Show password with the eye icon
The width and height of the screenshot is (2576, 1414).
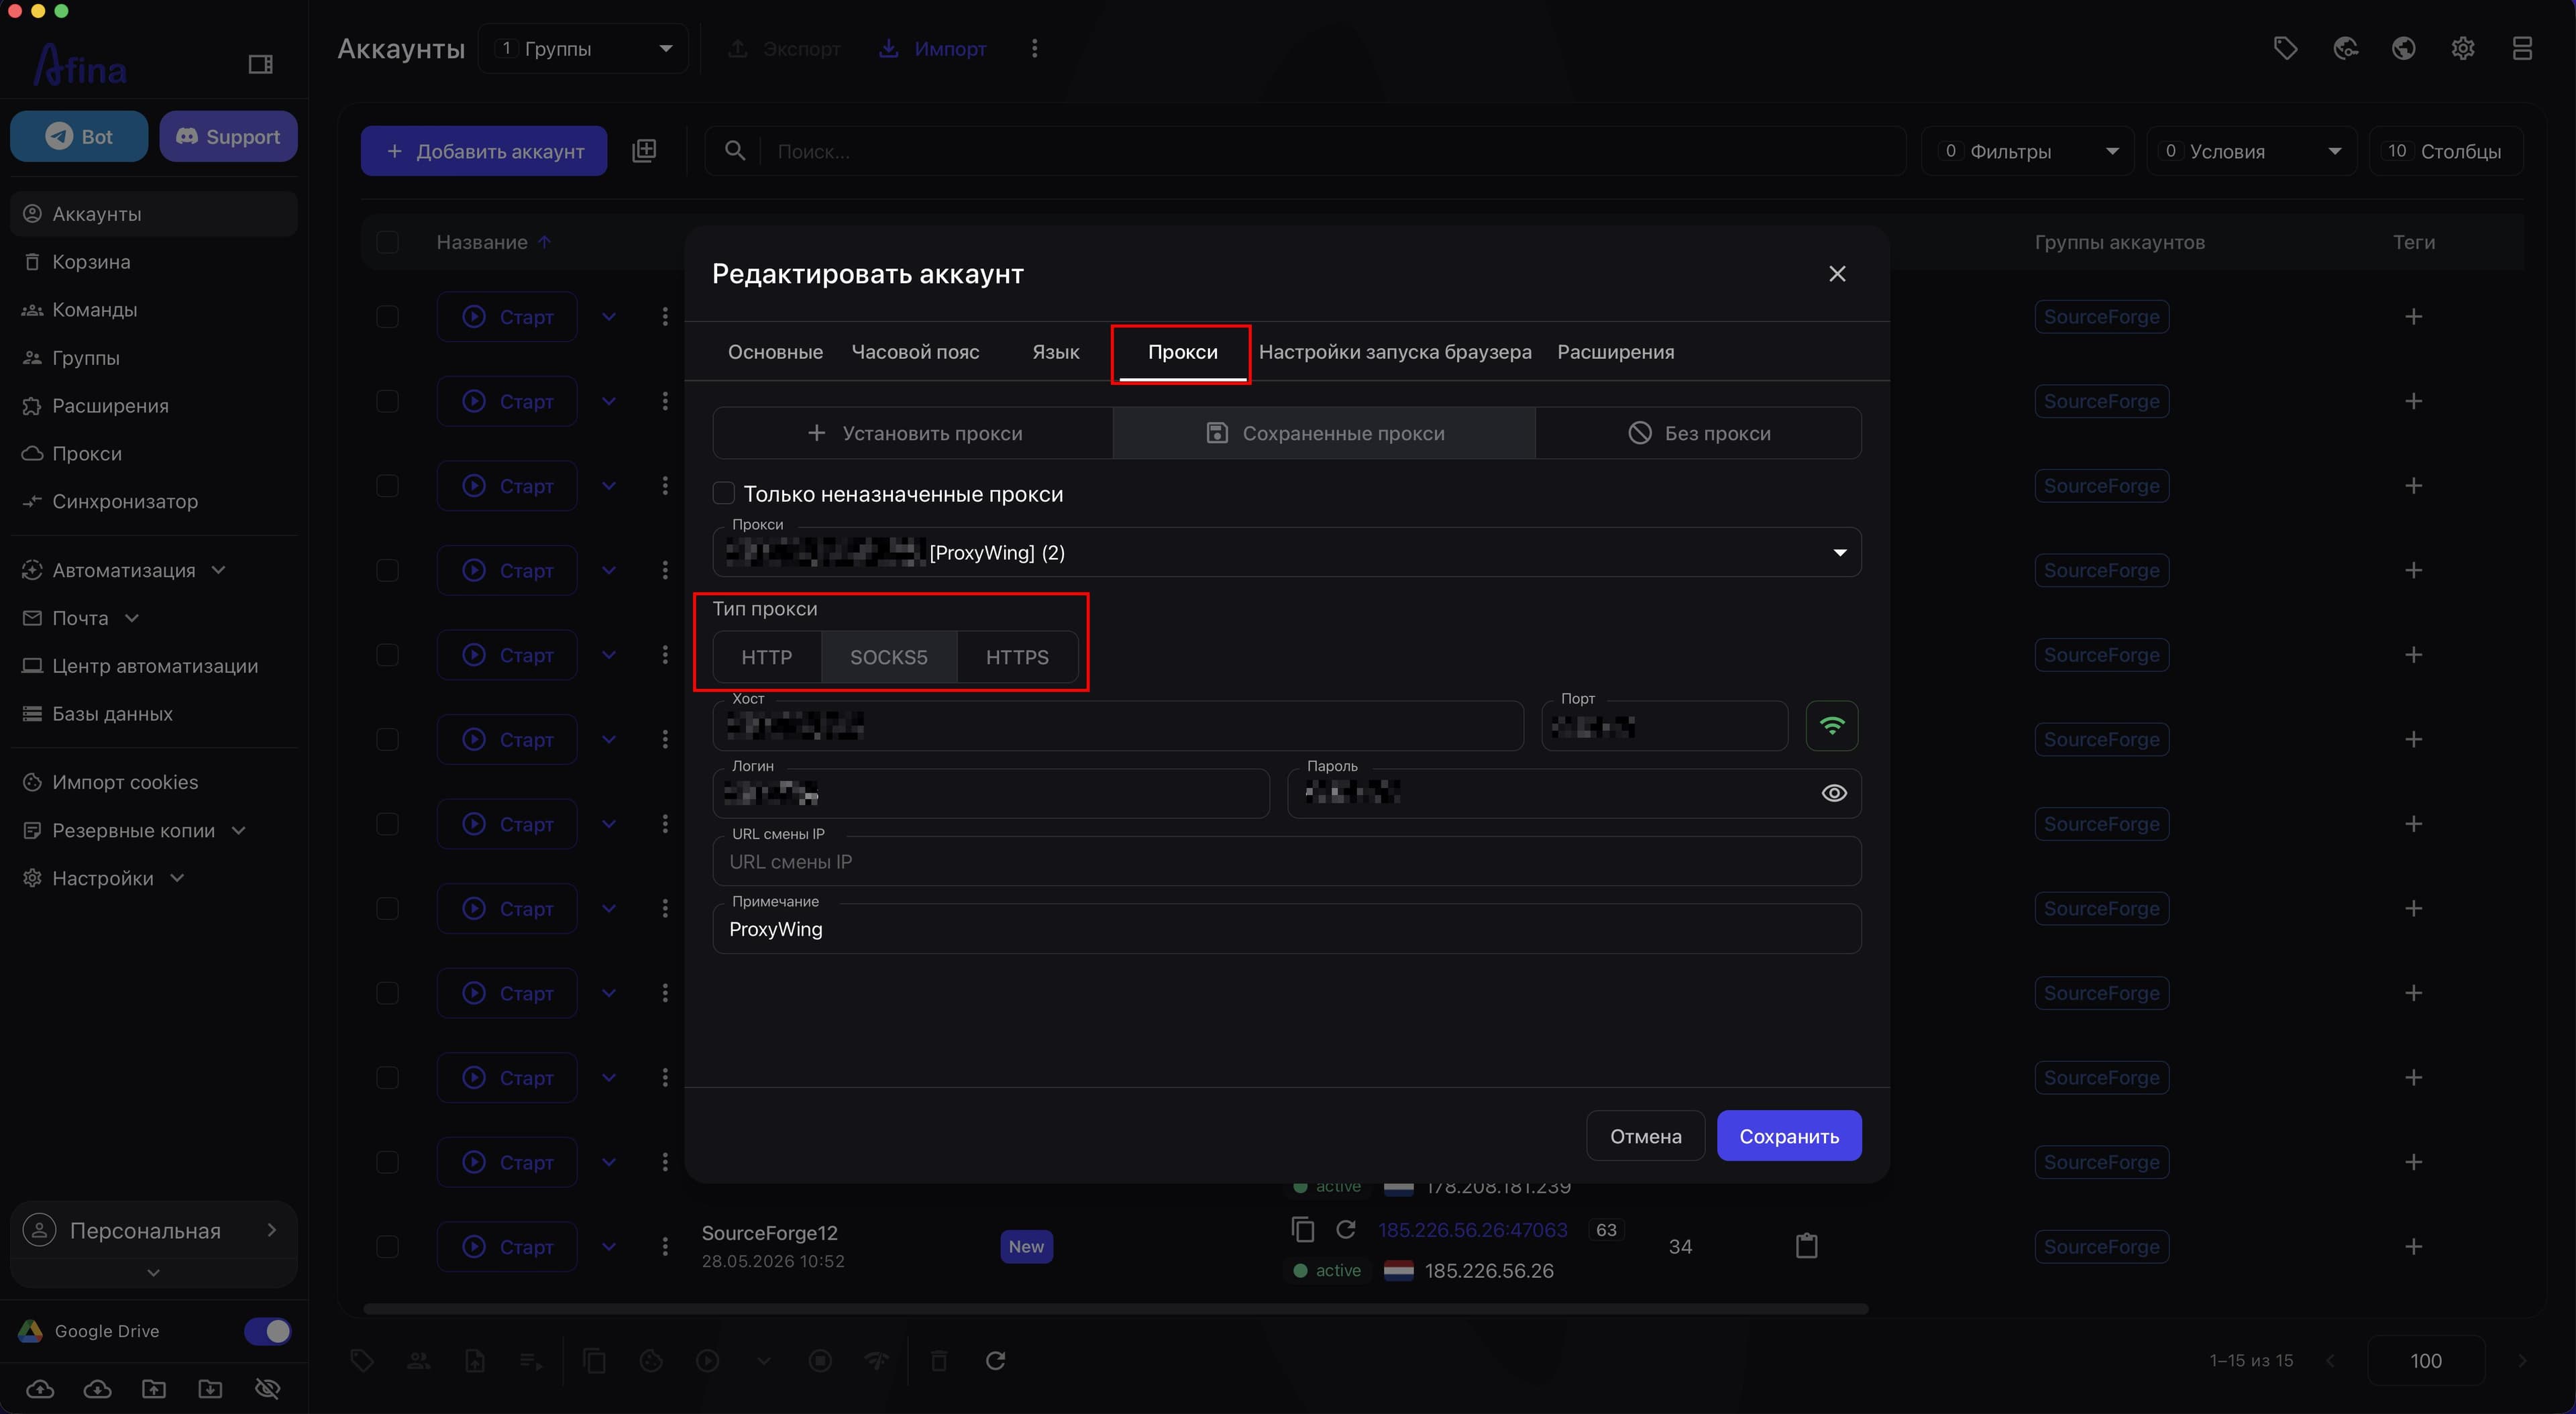click(1833, 793)
